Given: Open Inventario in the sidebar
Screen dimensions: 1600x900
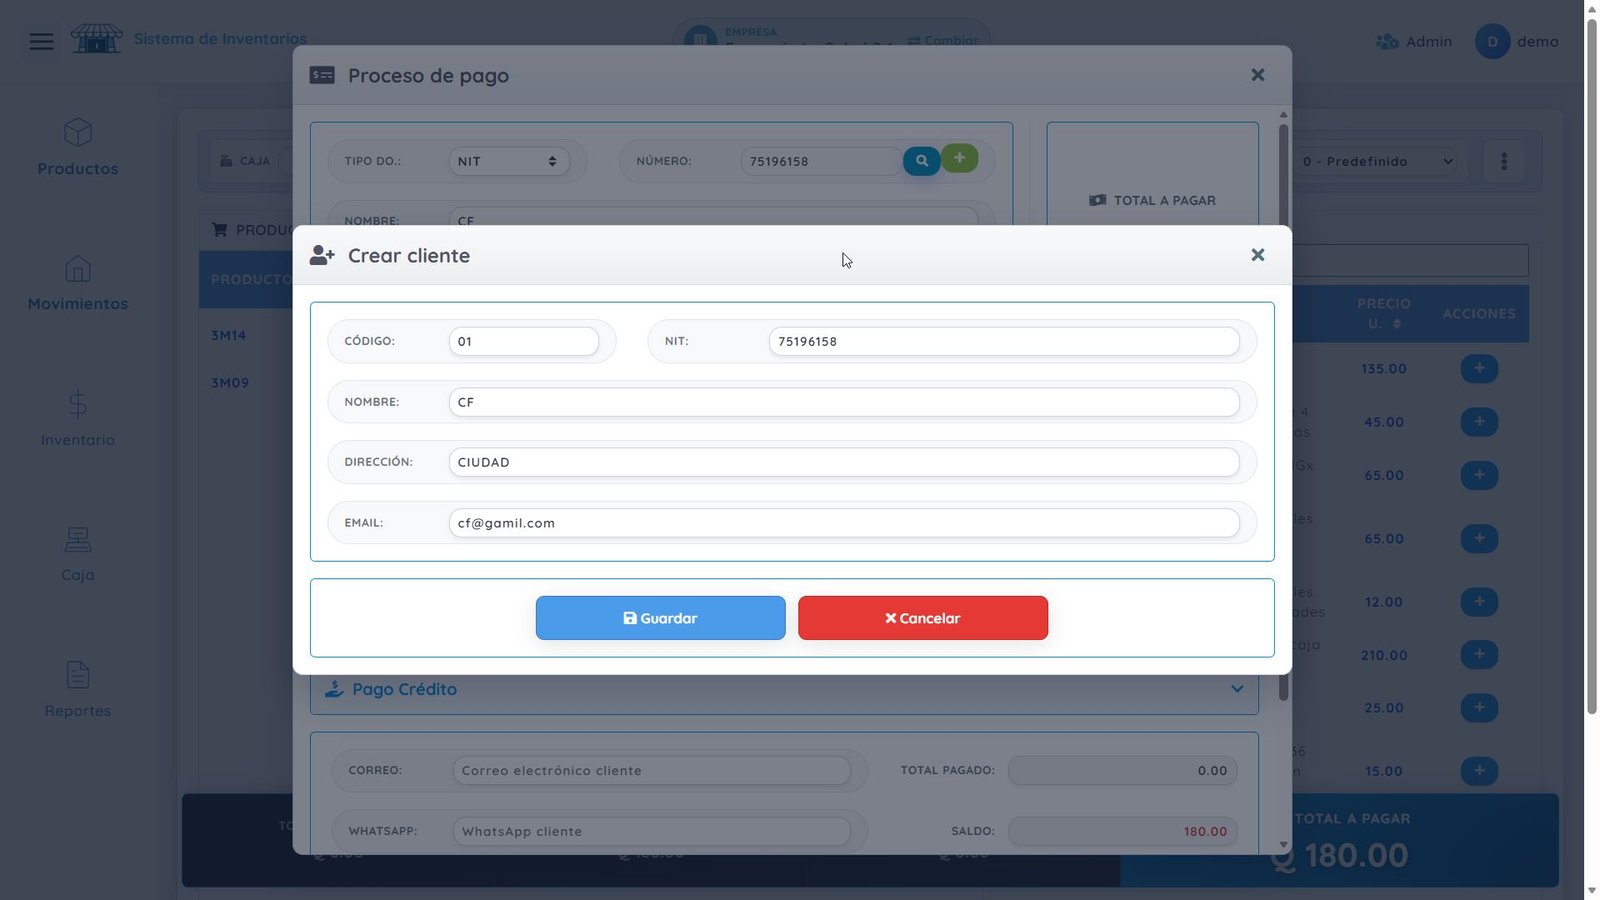Looking at the screenshot, I should click(78, 419).
